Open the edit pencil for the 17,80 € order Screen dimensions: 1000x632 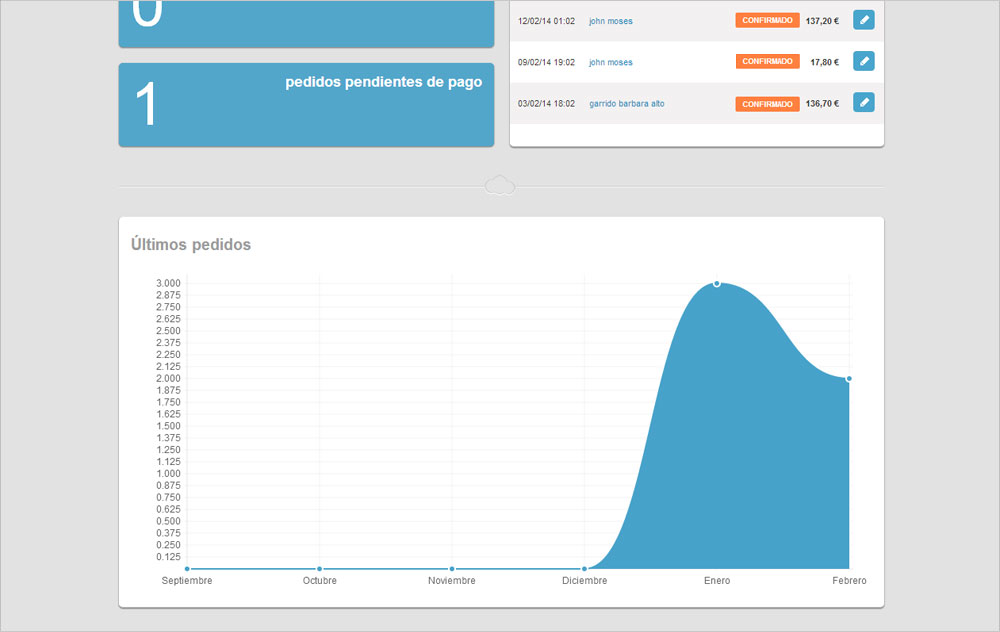[x=863, y=62]
